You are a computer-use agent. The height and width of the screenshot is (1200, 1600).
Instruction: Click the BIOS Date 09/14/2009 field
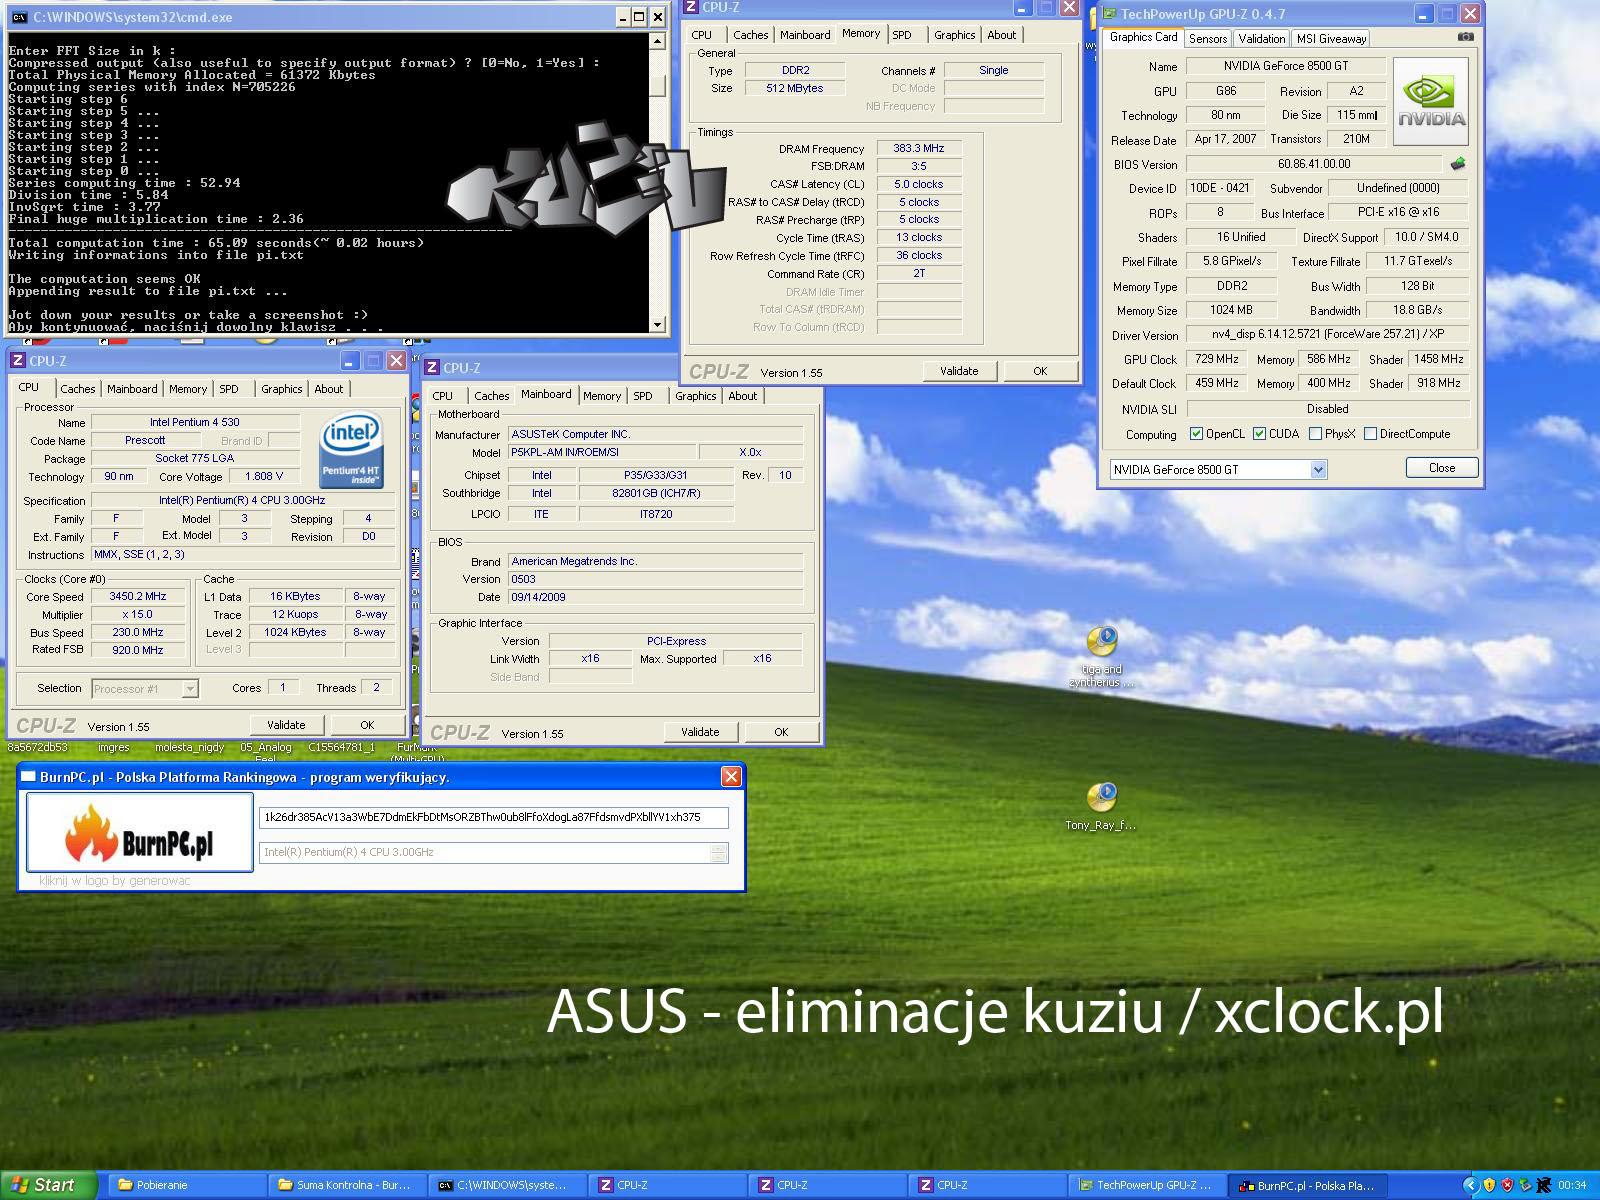coord(655,597)
